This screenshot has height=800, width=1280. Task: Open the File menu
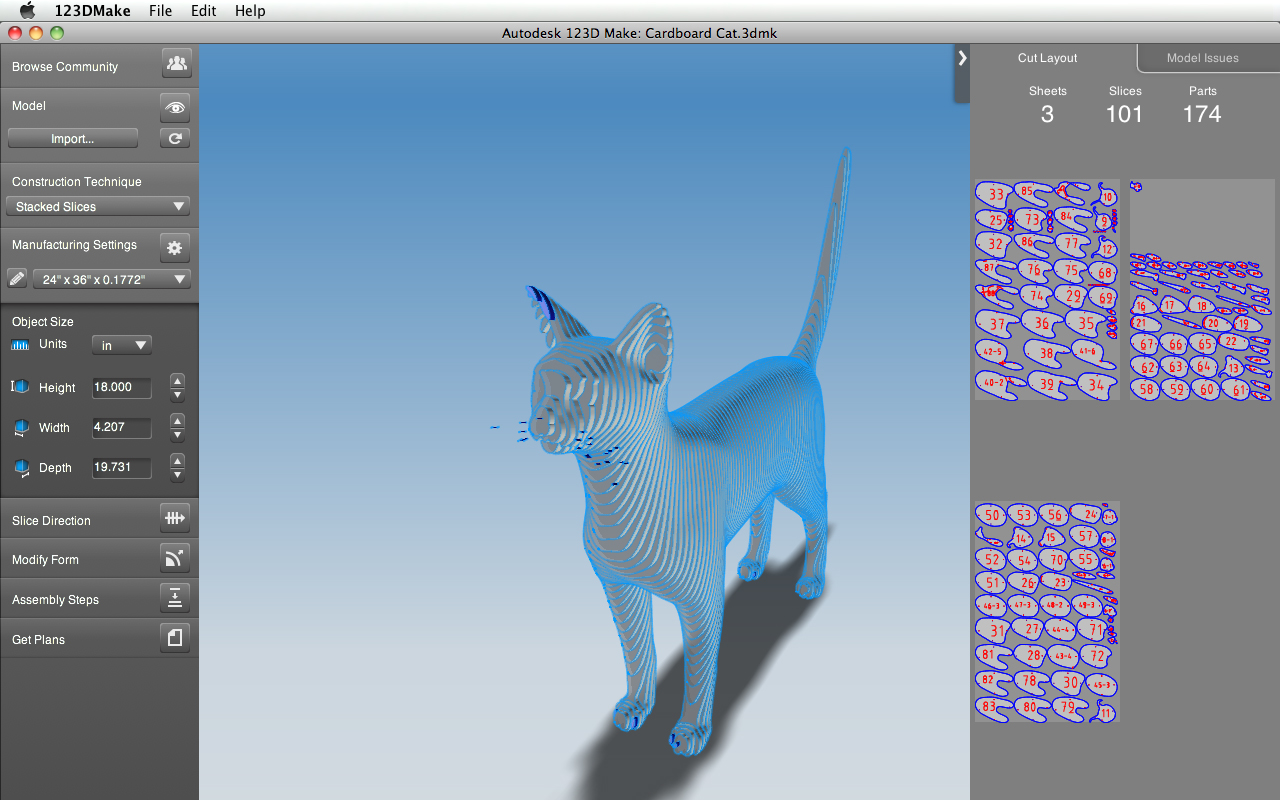(160, 11)
